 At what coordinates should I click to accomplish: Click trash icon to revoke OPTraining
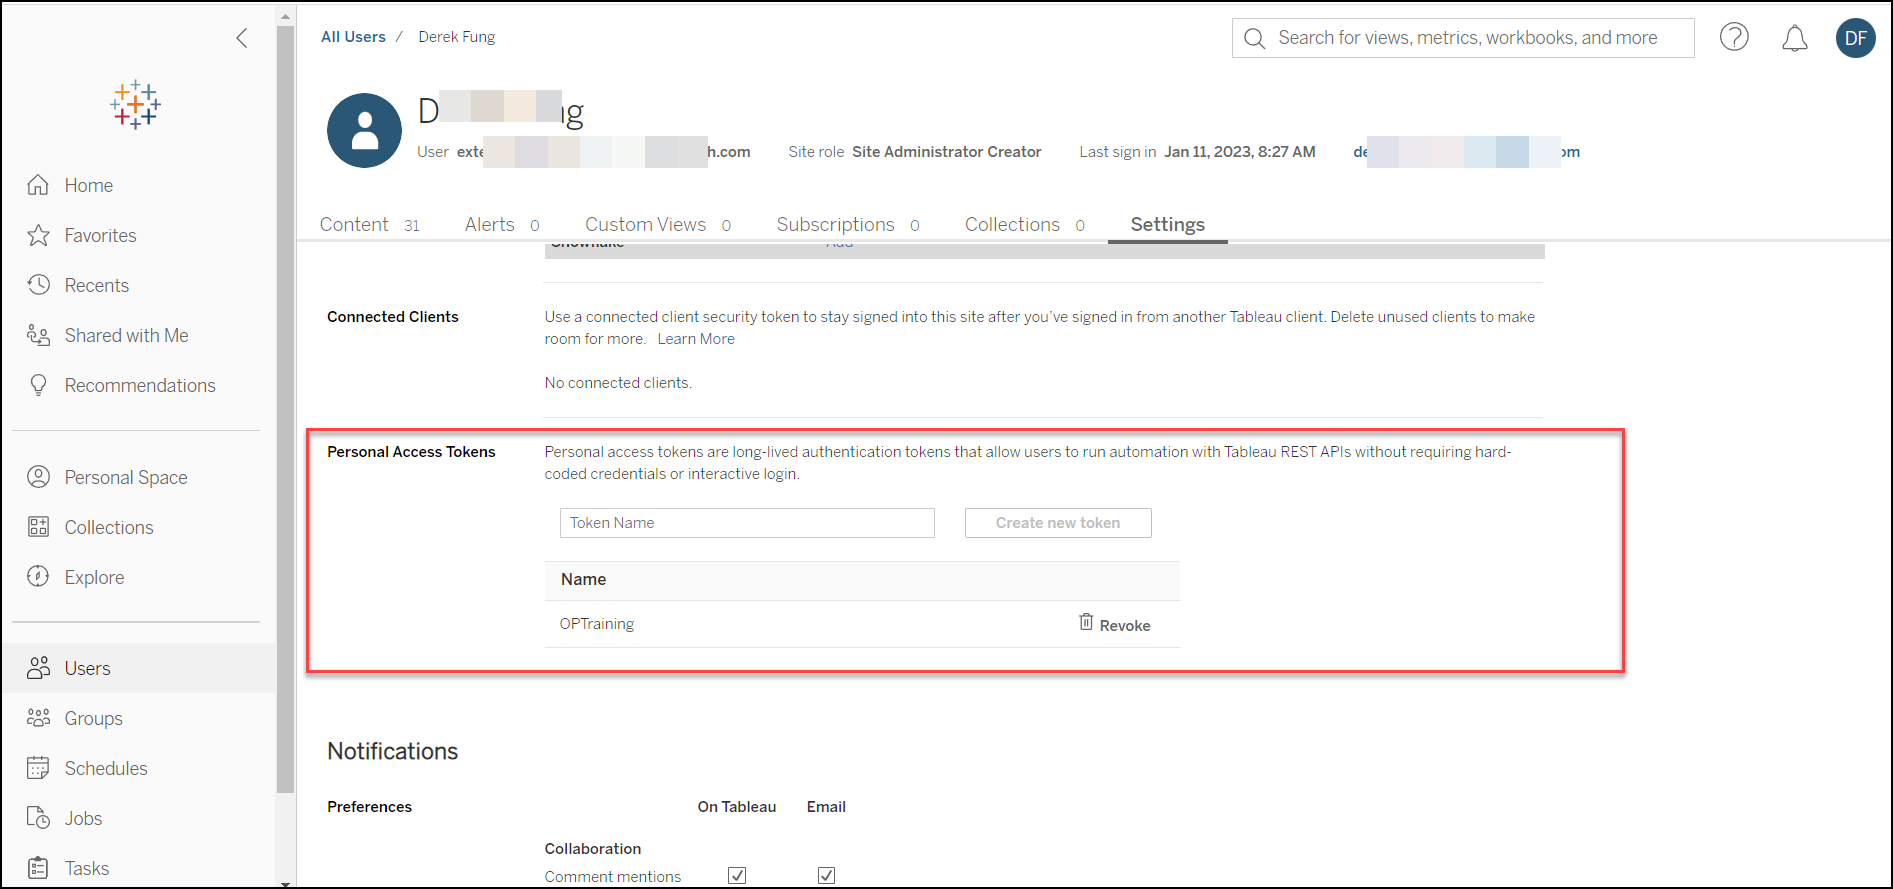1086,622
